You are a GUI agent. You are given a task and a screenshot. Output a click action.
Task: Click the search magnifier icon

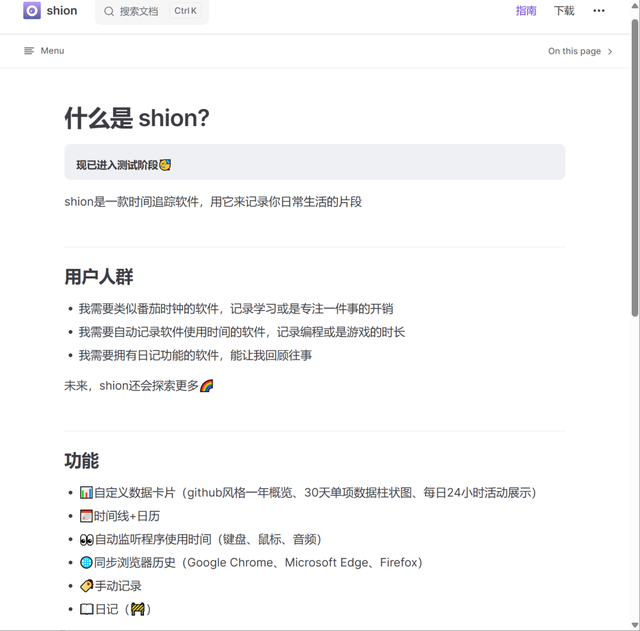pos(109,11)
